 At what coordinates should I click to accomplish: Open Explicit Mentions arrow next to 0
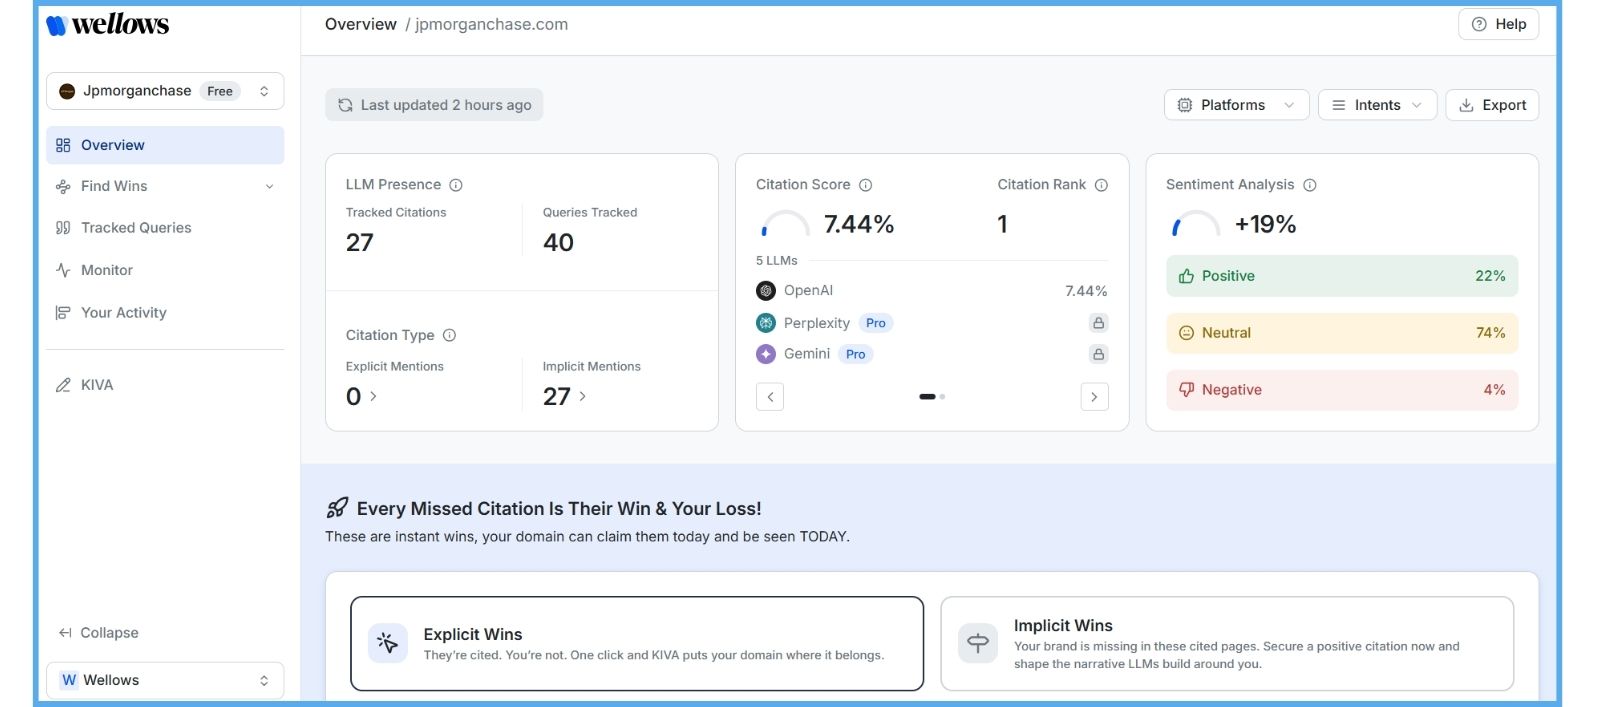[374, 397]
